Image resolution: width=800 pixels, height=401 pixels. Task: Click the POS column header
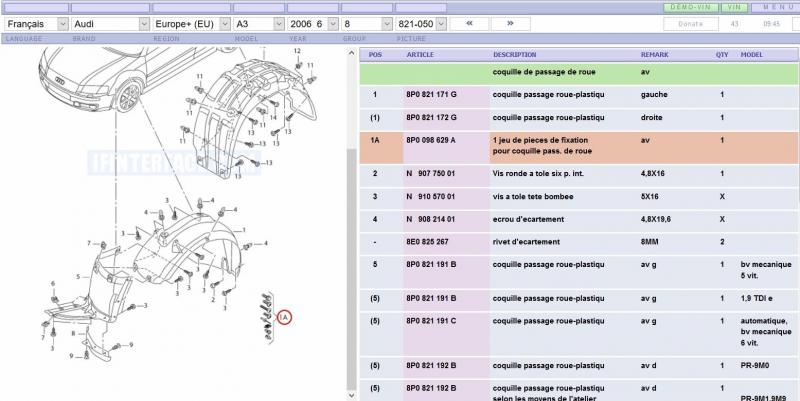pyautogui.click(x=375, y=55)
